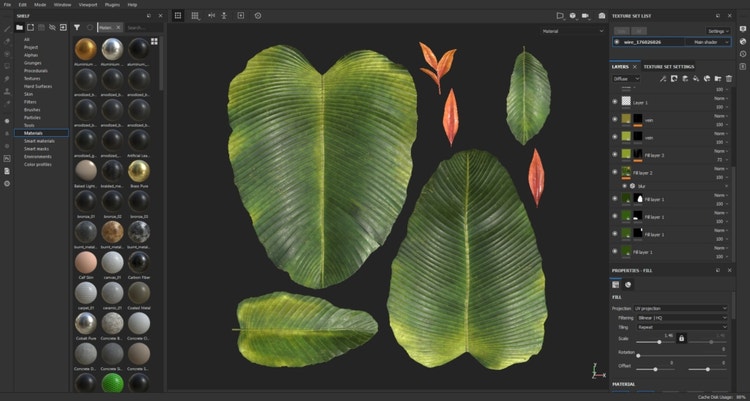Click the add folder icon in Layers

point(718,78)
